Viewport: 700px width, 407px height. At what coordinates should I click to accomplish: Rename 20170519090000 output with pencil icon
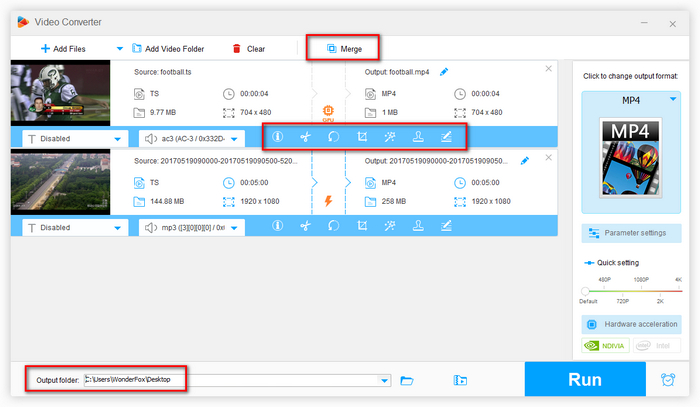(525, 161)
